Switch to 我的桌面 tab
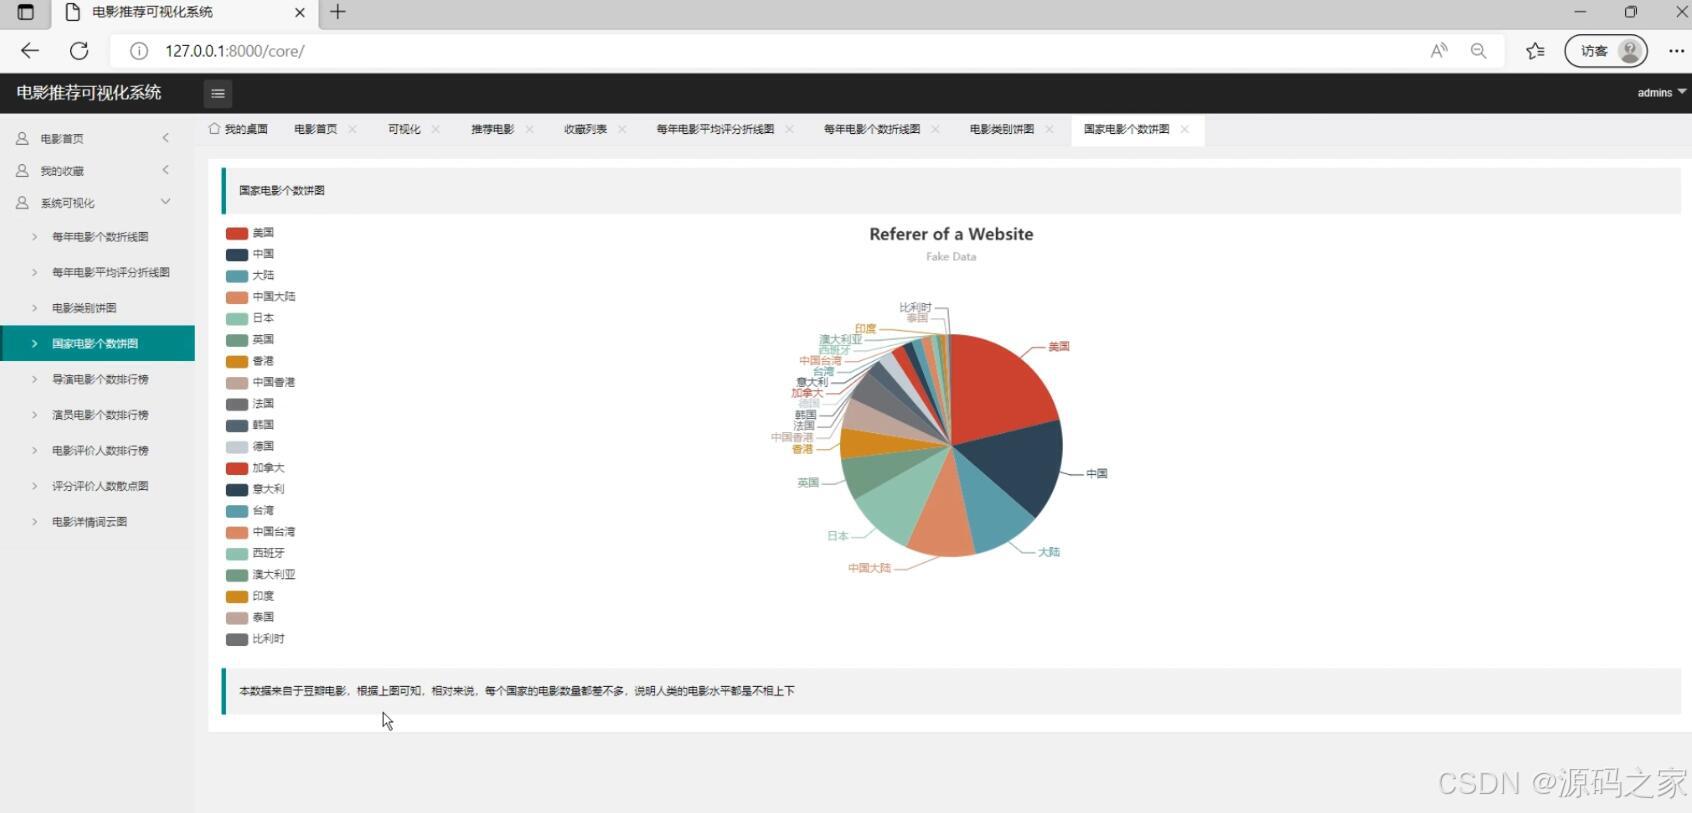 (x=239, y=129)
